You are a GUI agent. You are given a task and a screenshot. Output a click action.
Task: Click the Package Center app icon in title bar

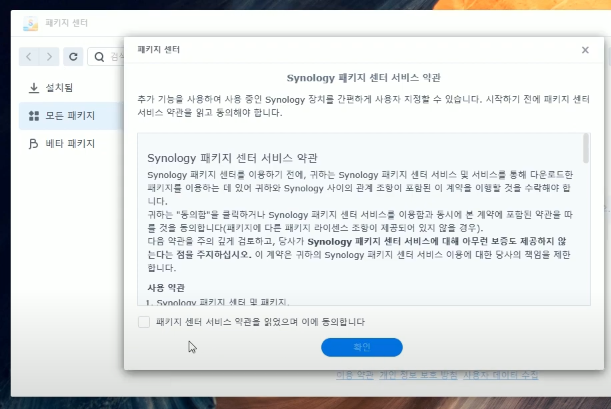[x=30, y=23]
